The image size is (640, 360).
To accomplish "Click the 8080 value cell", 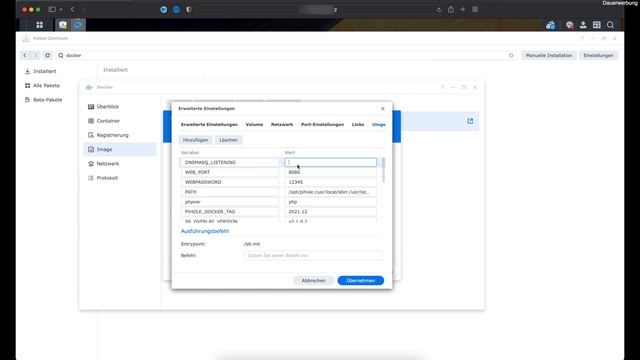I will coord(330,172).
